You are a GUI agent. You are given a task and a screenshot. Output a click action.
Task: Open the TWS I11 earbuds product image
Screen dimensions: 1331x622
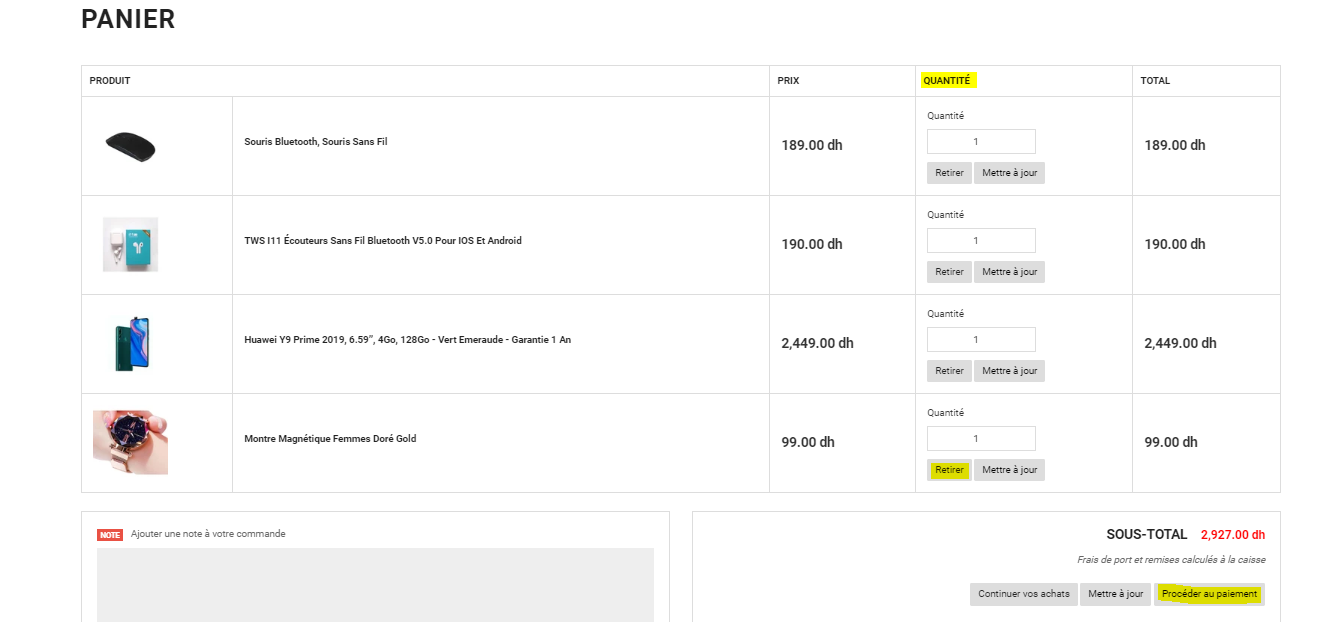(x=130, y=244)
